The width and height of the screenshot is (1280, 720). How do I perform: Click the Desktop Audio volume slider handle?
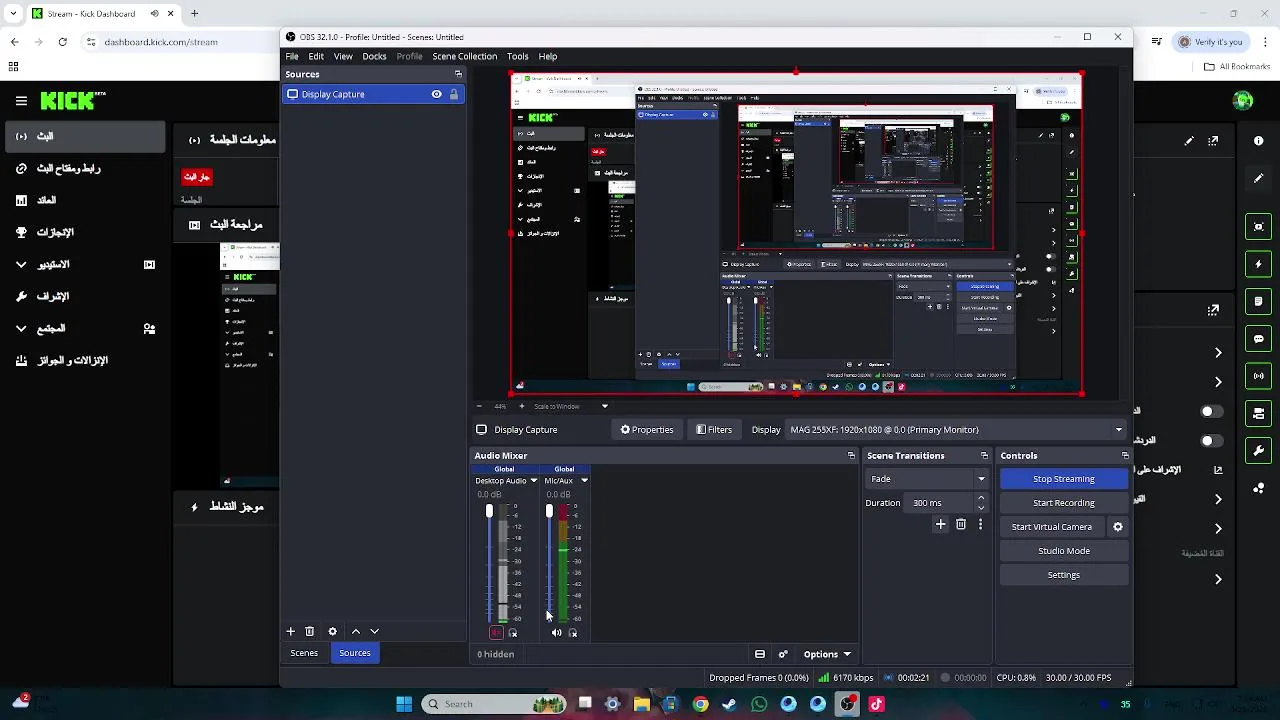pos(489,511)
